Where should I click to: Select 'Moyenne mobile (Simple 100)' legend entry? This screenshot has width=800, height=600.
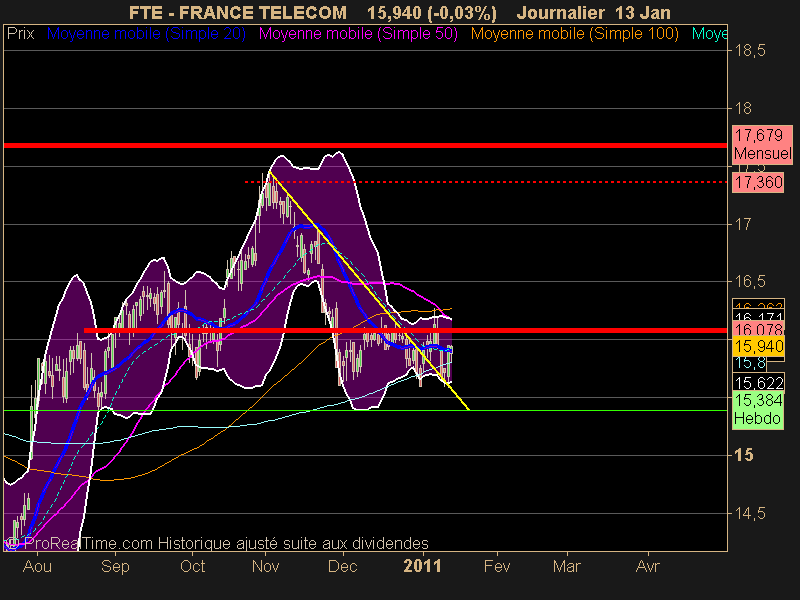(574, 34)
